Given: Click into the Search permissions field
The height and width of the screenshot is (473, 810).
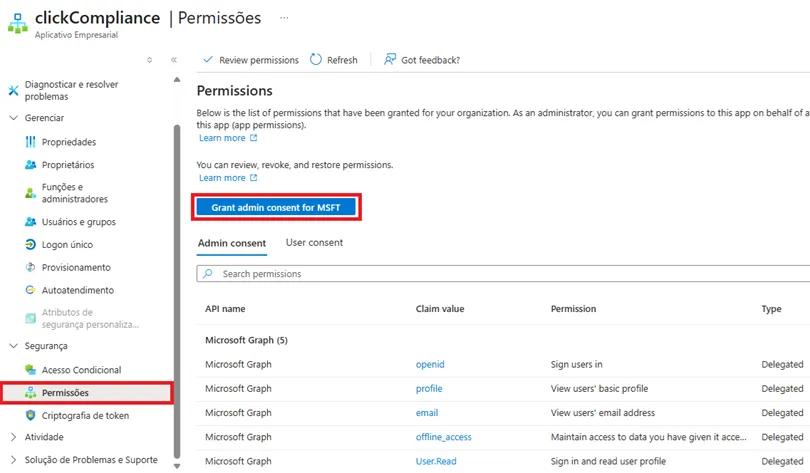Looking at the screenshot, I should [x=503, y=274].
